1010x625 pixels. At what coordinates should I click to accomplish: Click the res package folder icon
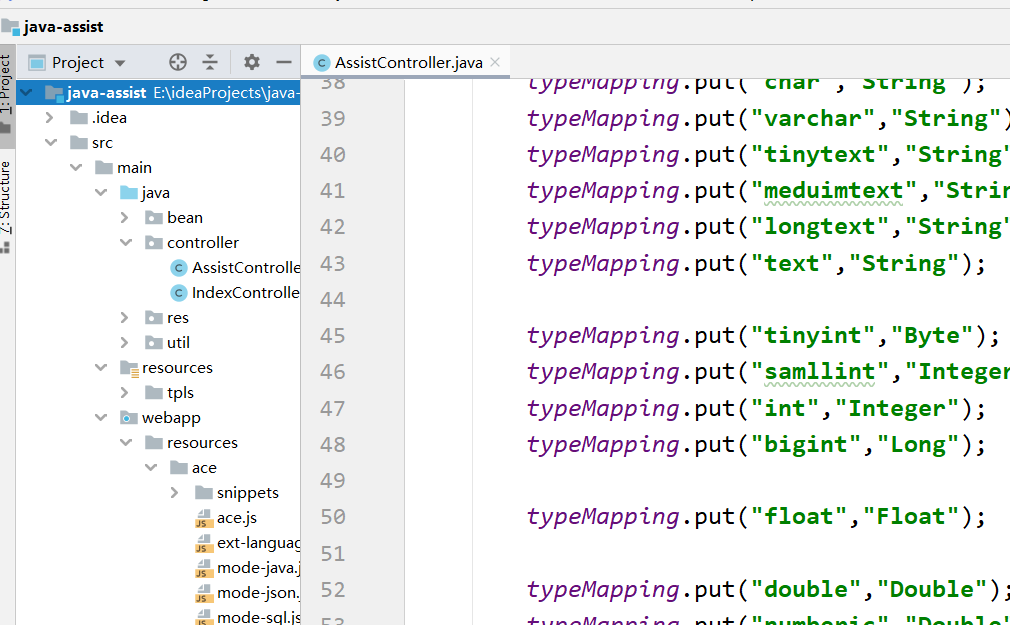click(153, 318)
